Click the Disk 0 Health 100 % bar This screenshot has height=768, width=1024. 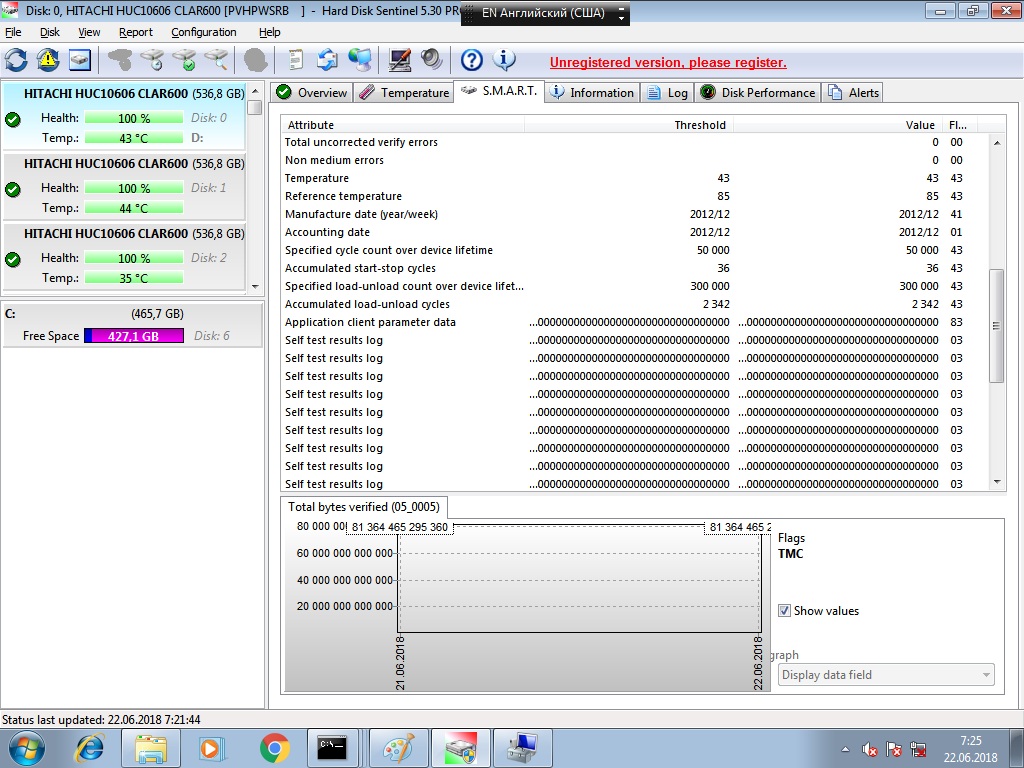[134, 118]
